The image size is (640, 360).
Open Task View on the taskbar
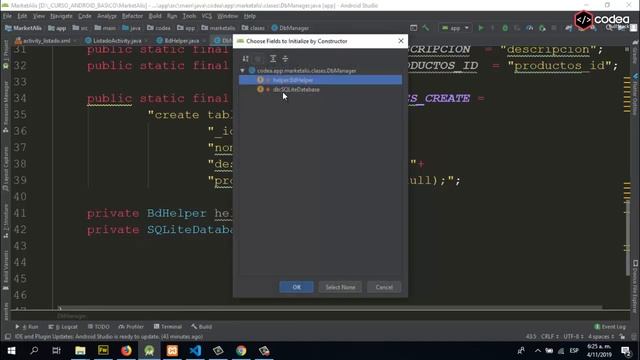(x=56, y=351)
